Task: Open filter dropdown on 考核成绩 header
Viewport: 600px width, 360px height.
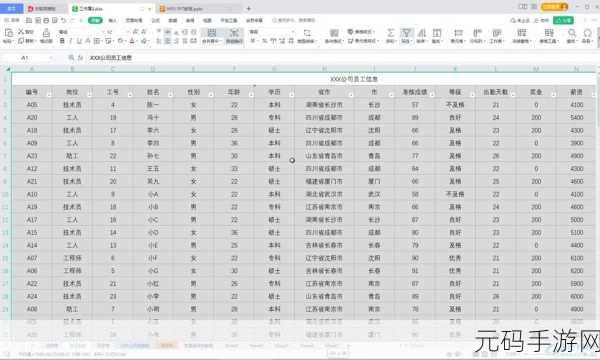Action: click(x=432, y=94)
